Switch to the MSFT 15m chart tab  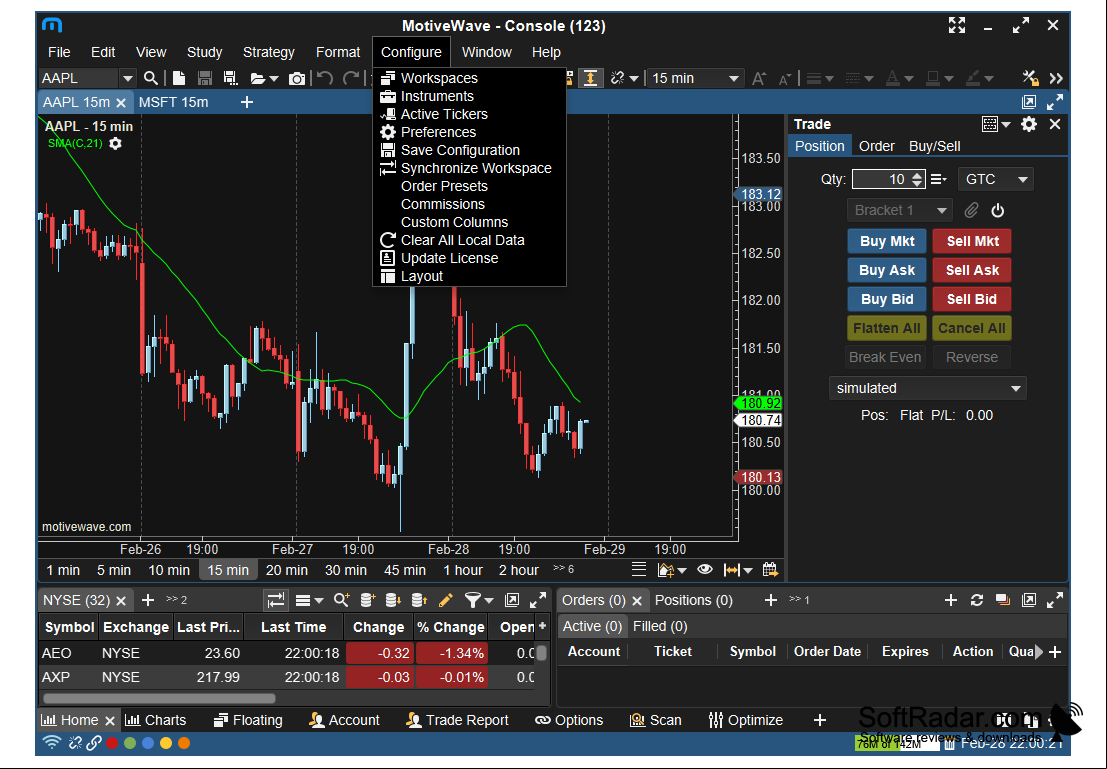click(174, 102)
